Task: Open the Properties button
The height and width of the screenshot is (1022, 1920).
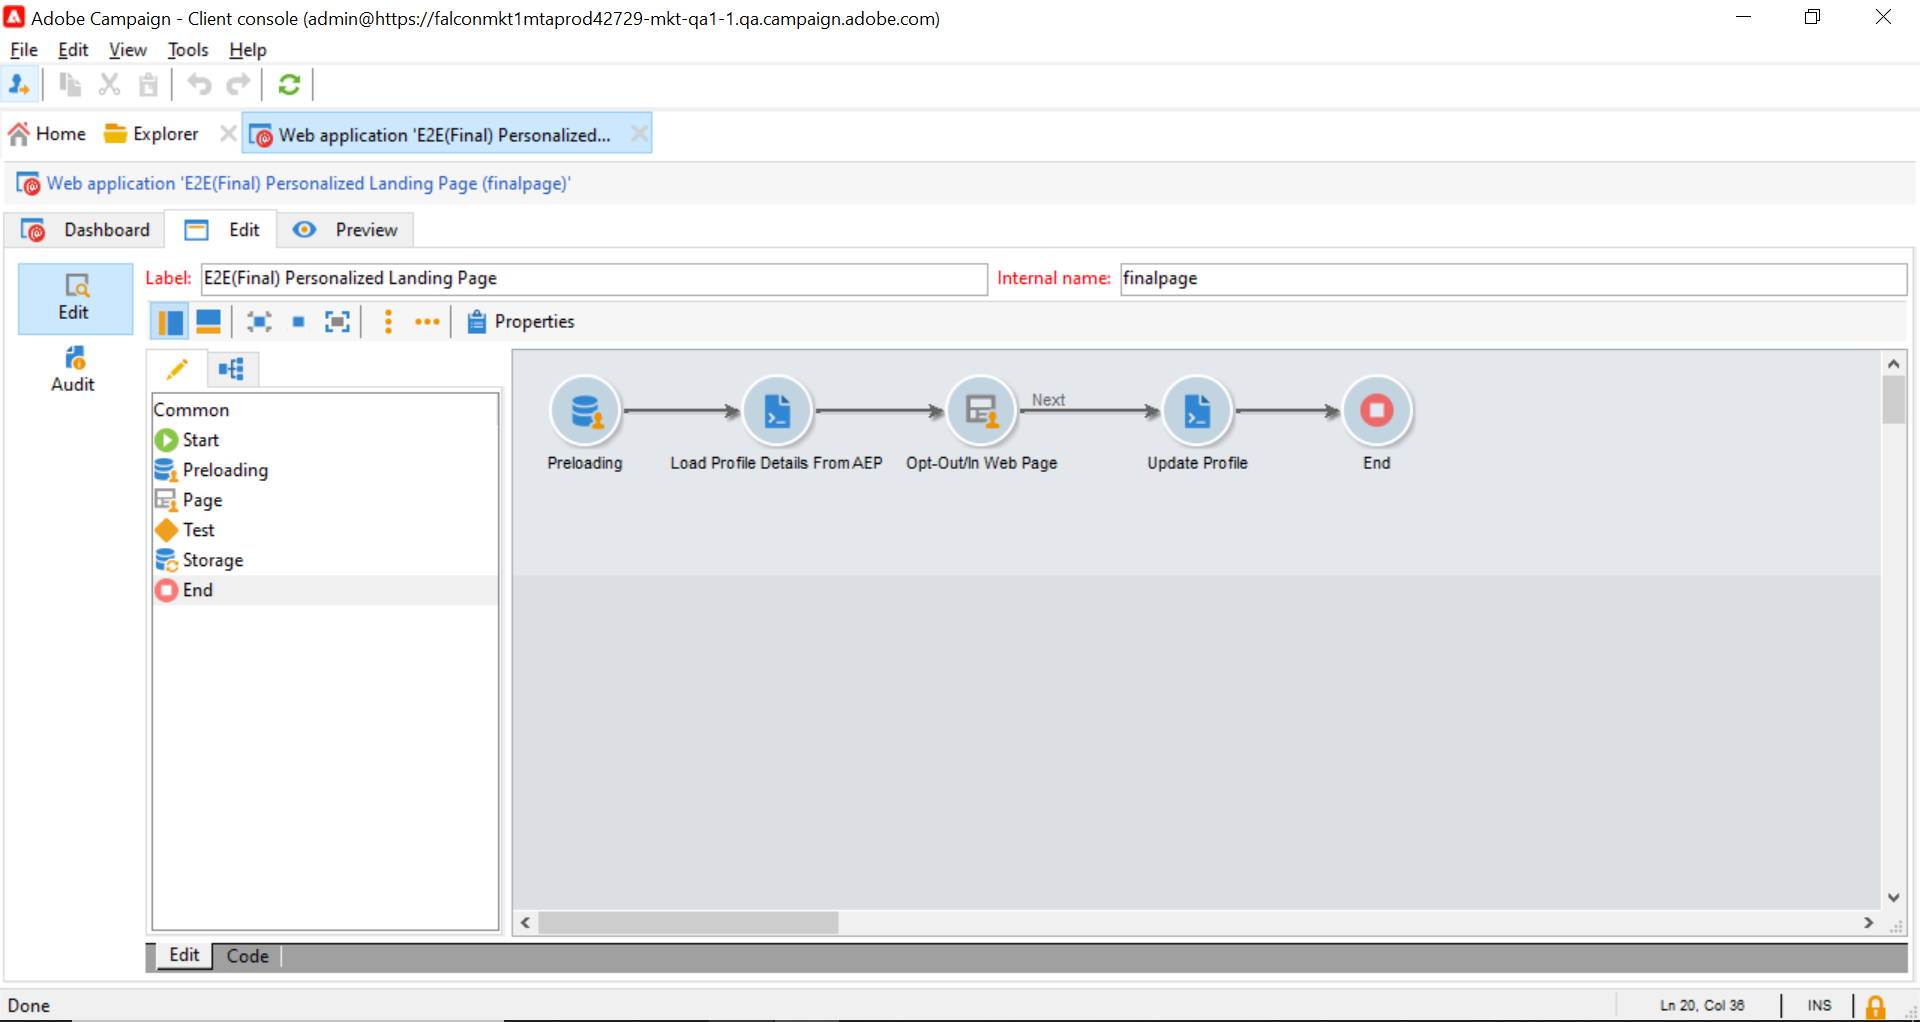Action: (x=521, y=322)
